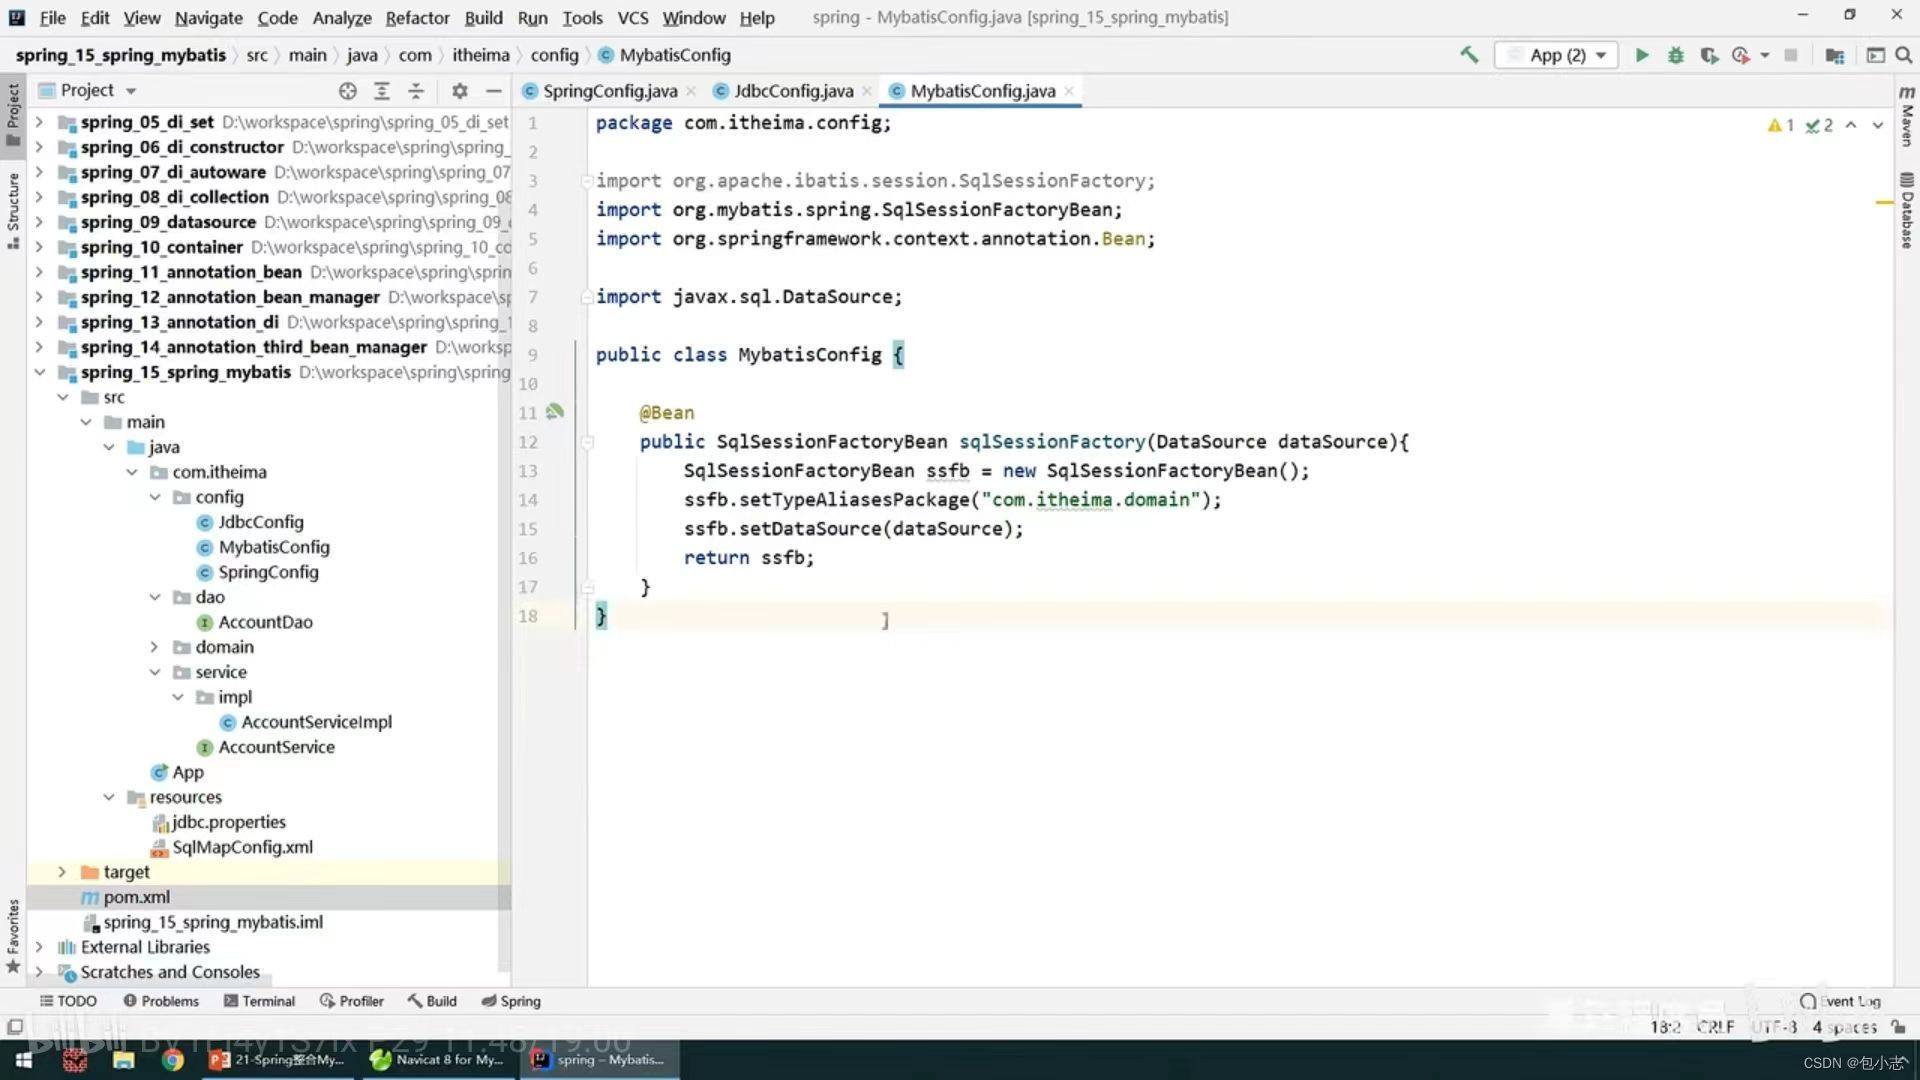Click the profiler run icon
Screen dimensions: 1920x1080
coord(1741,55)
